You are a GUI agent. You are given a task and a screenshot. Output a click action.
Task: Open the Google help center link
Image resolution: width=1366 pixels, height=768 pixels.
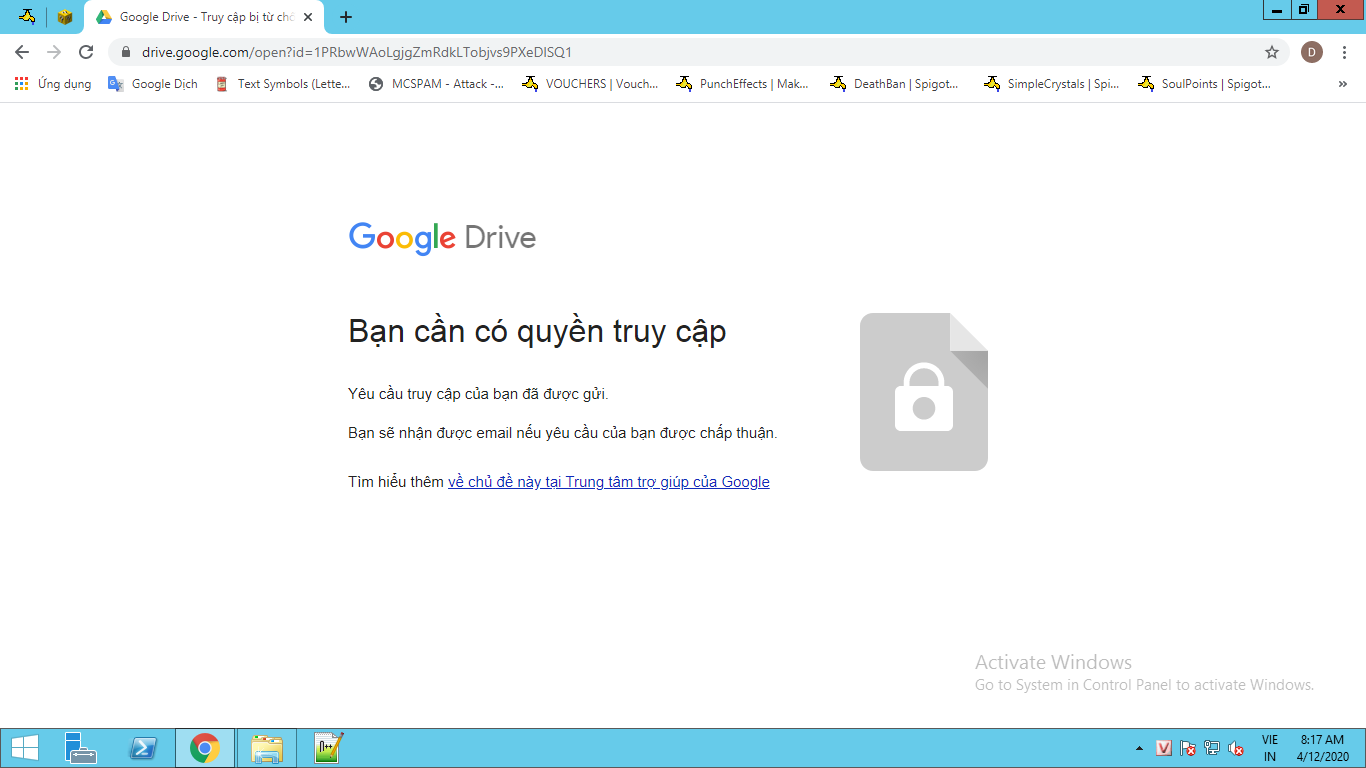pyautogui.click(x=608, y=482)
